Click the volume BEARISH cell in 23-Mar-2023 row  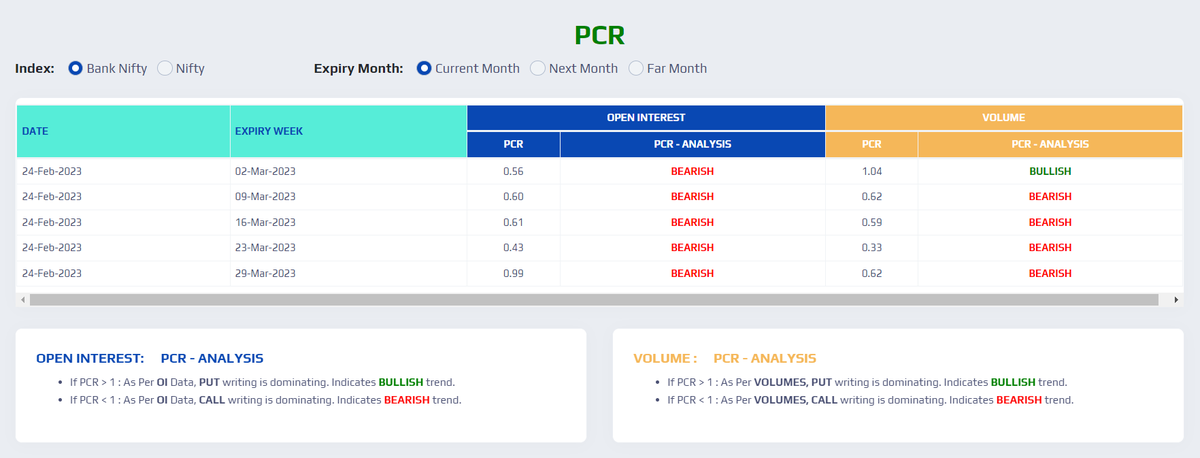point(1050,248)
